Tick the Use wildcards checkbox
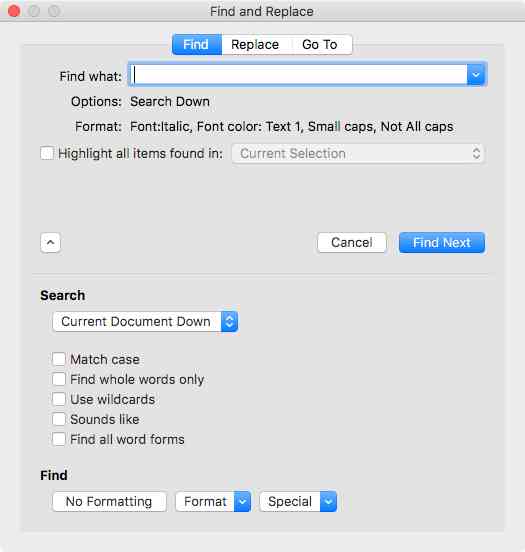Screen dimensions: 525x552 pyautogui.click(x=59, y=399)
